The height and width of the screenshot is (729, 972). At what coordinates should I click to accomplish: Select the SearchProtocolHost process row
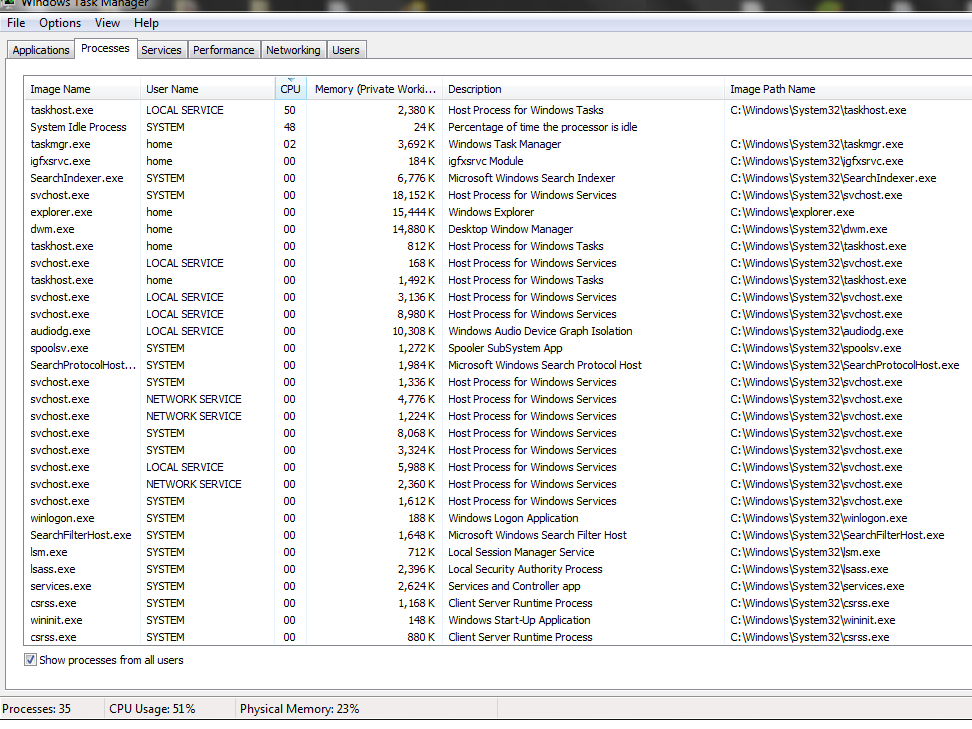point(498,365)
